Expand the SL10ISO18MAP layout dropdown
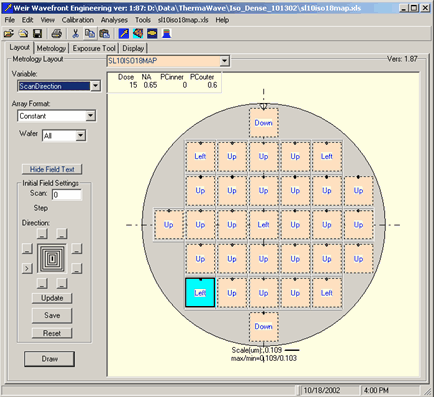Image resolution: width=435 pixels, height=397 pixels. [225, 61]
